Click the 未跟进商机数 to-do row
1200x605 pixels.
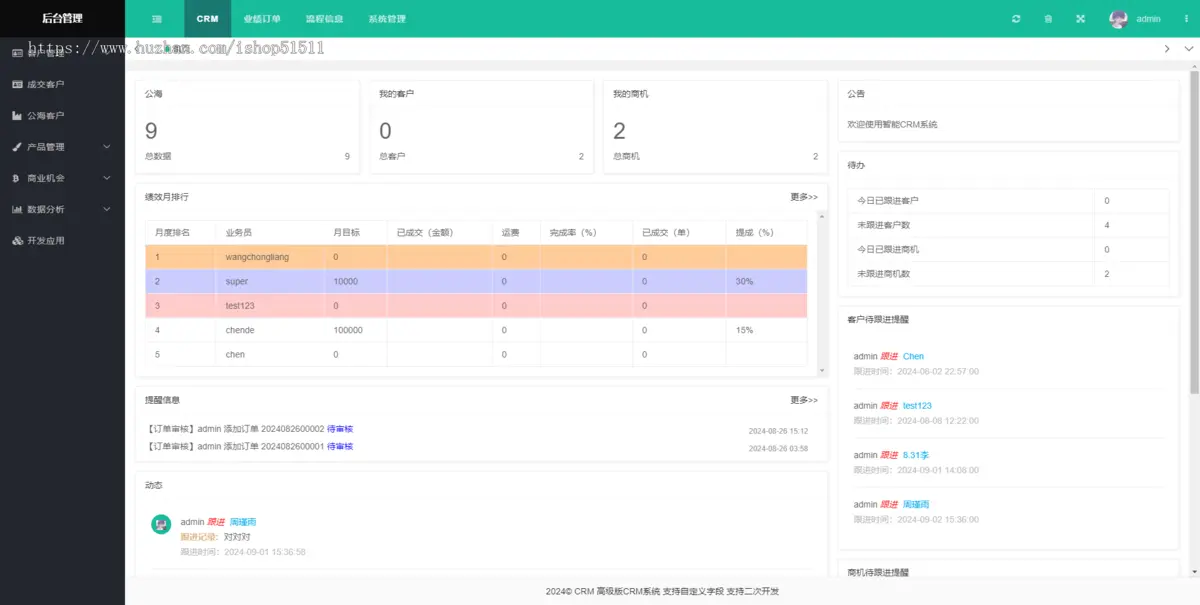(1008, 274)
